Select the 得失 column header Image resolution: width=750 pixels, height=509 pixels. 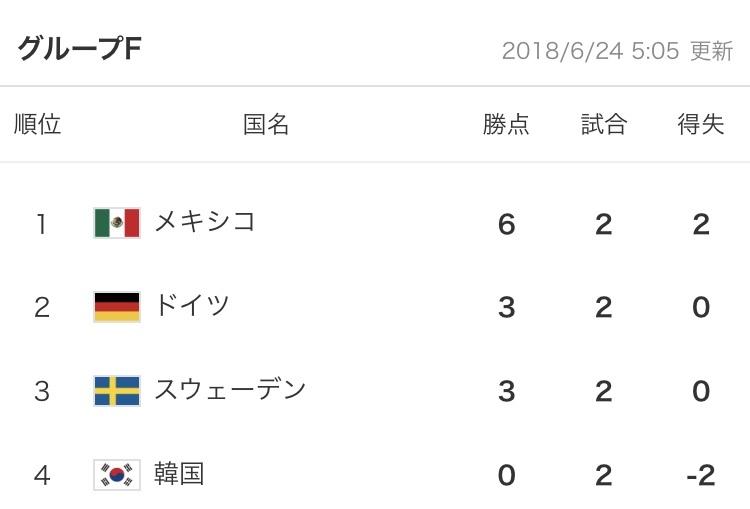(701, 124)
